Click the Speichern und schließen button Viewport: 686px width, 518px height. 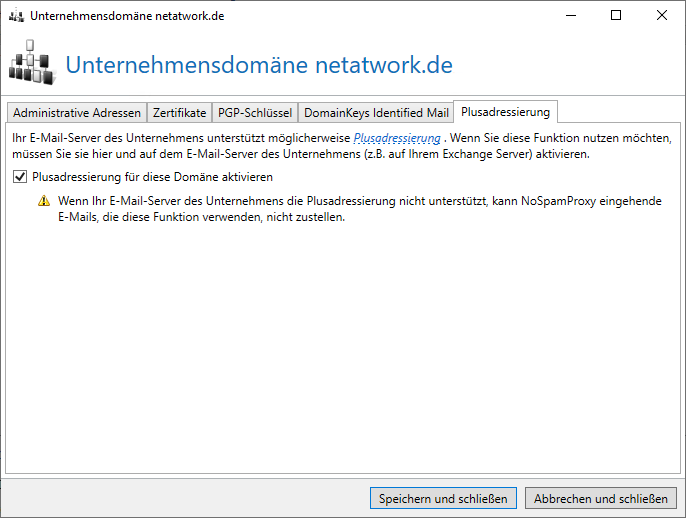coord(443,498)
